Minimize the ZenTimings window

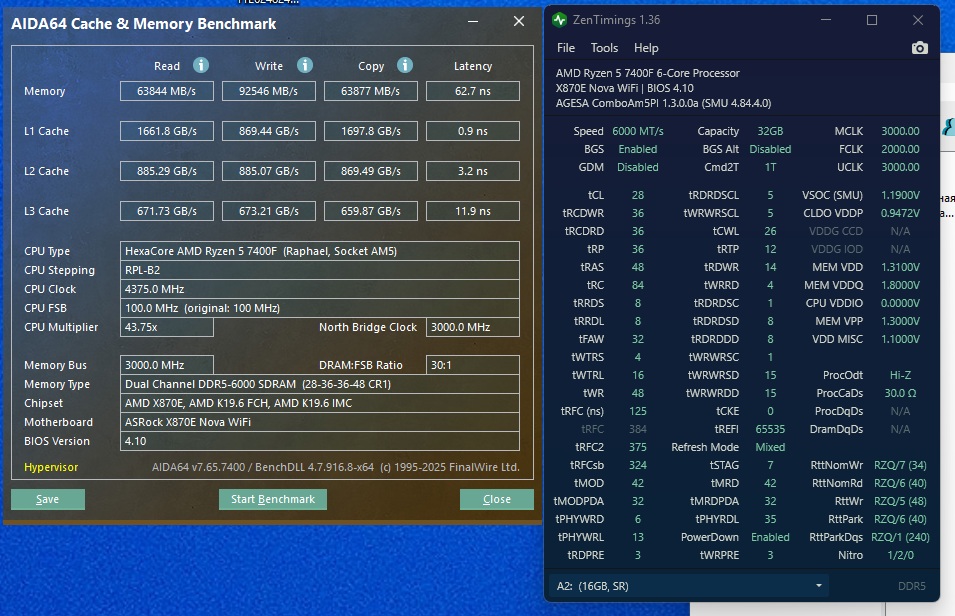pyautogui.click(x=826, y=20)
